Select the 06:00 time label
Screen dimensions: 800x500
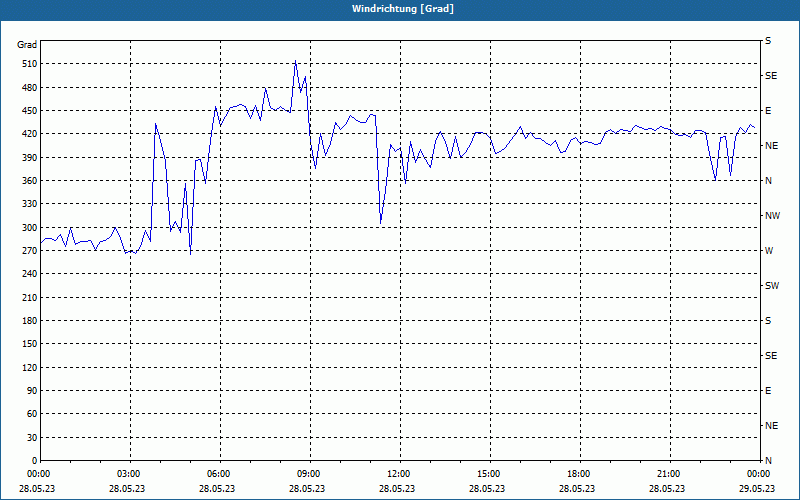[219, 474]
